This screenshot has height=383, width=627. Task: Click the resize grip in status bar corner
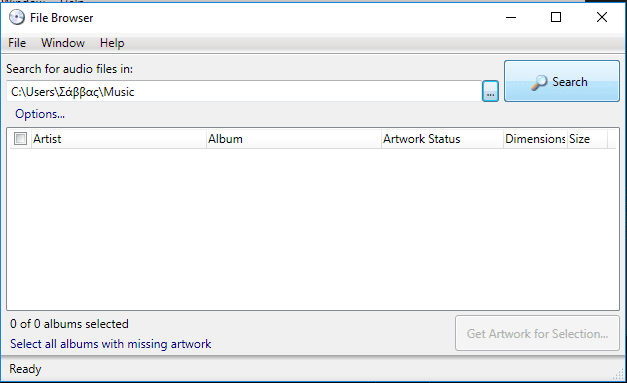[619, 374]
